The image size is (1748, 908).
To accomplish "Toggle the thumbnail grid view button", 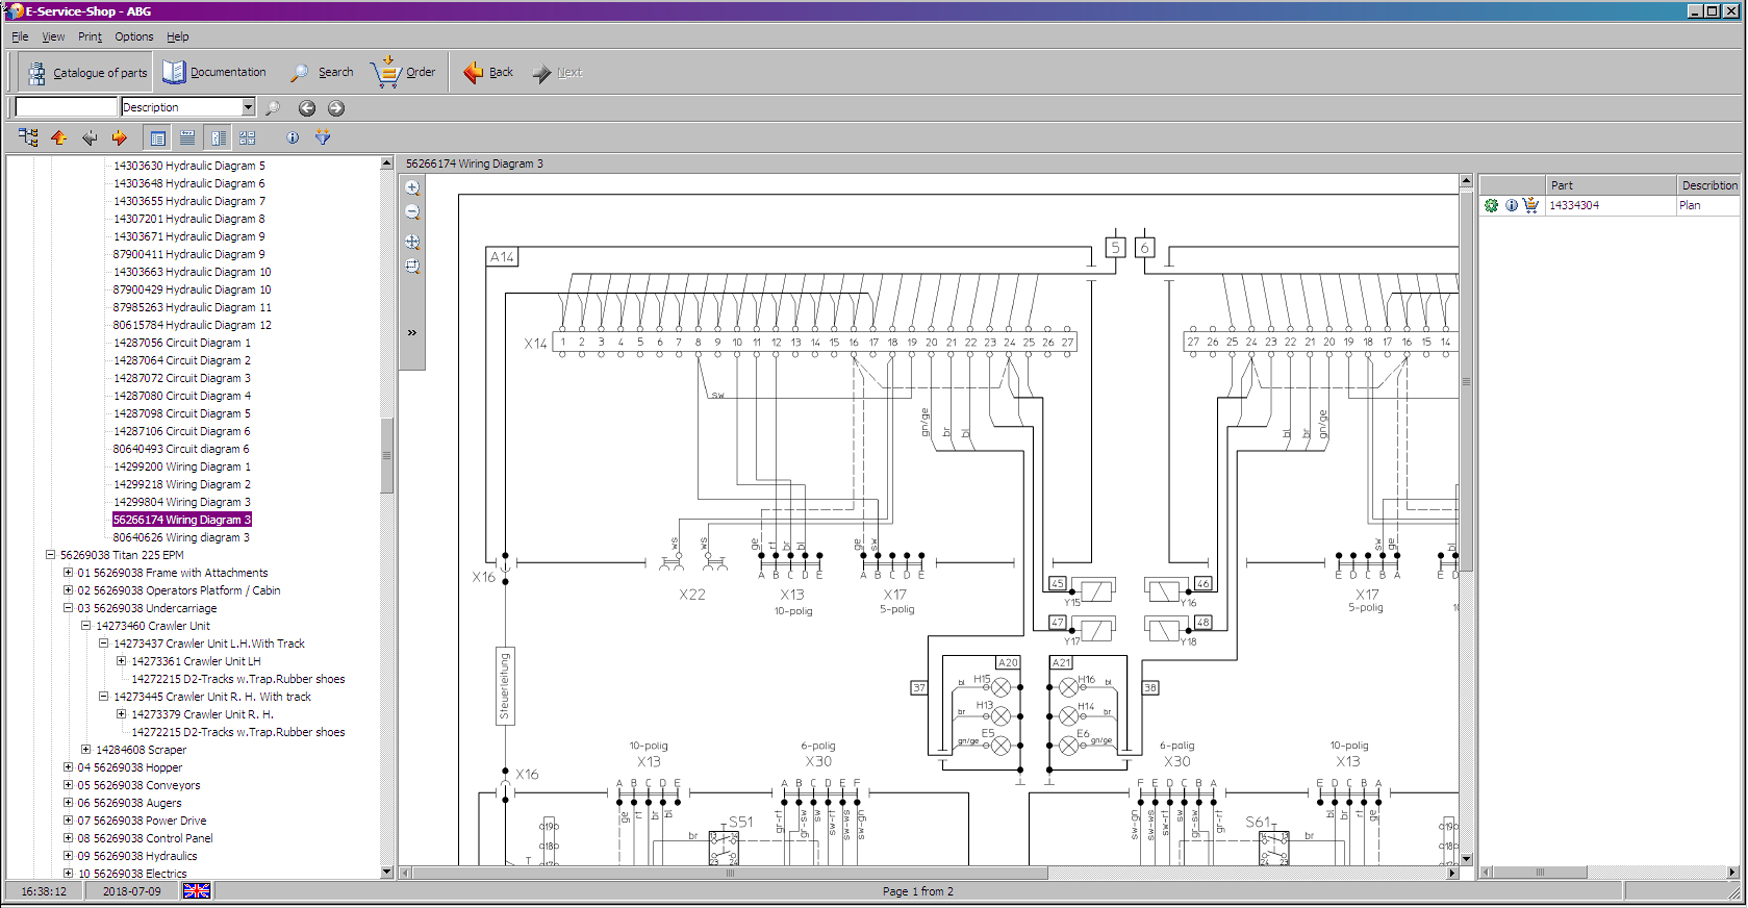I will 247,138.
